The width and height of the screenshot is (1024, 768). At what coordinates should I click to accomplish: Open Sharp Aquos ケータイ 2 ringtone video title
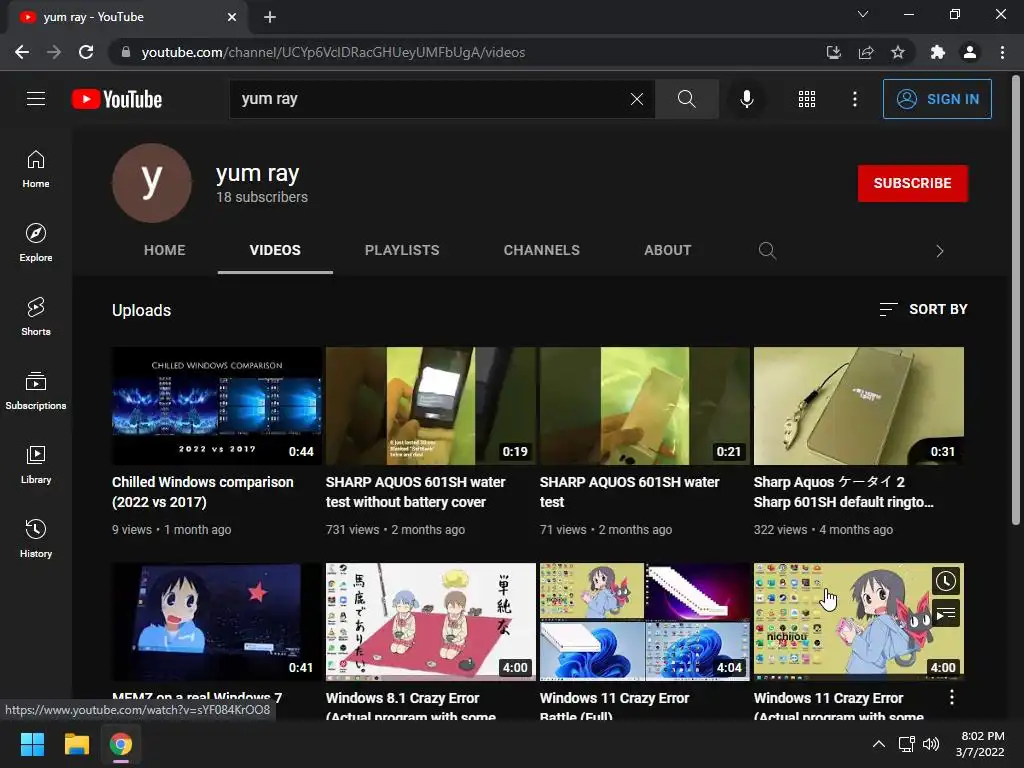pos(844,492)
